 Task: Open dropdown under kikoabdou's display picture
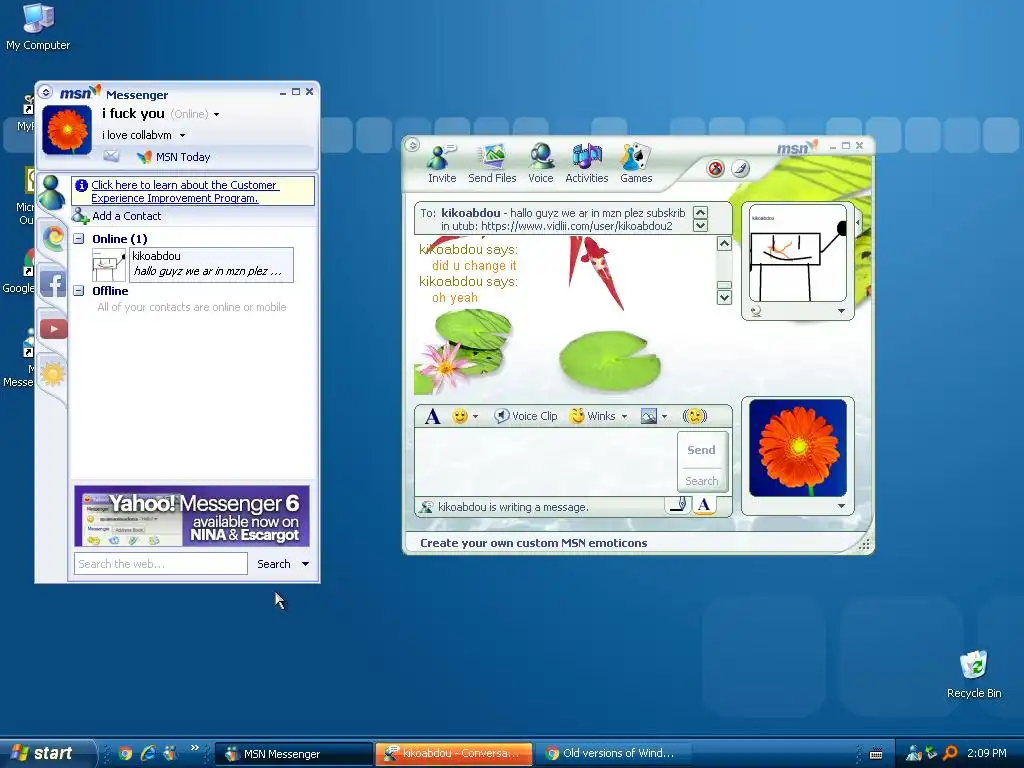(x=841, y=312)
